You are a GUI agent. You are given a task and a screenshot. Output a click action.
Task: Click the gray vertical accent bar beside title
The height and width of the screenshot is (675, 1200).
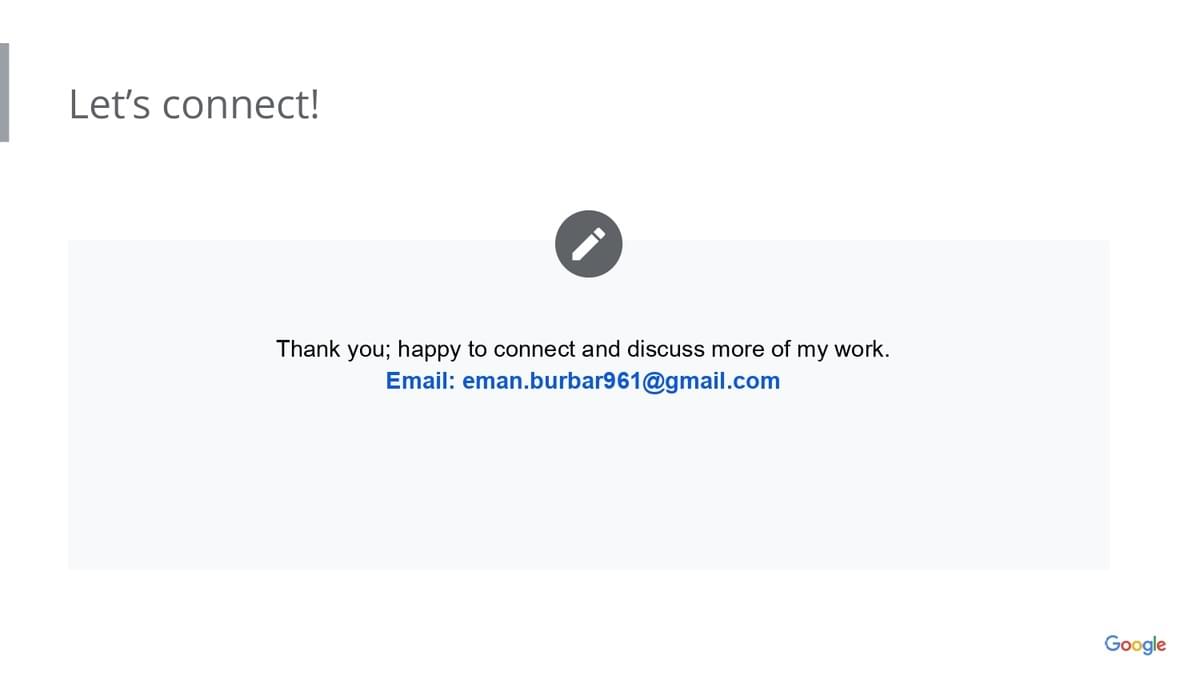pos(5,93)
